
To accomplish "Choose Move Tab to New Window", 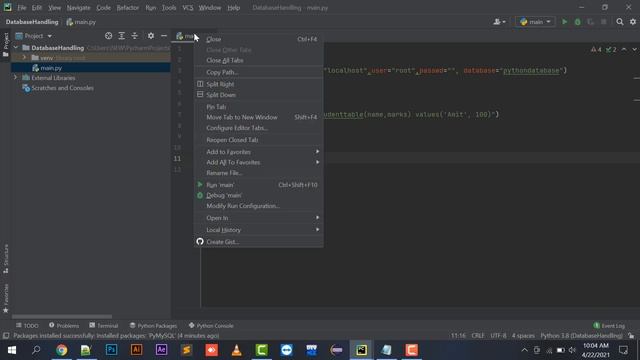I will [258, 117].
